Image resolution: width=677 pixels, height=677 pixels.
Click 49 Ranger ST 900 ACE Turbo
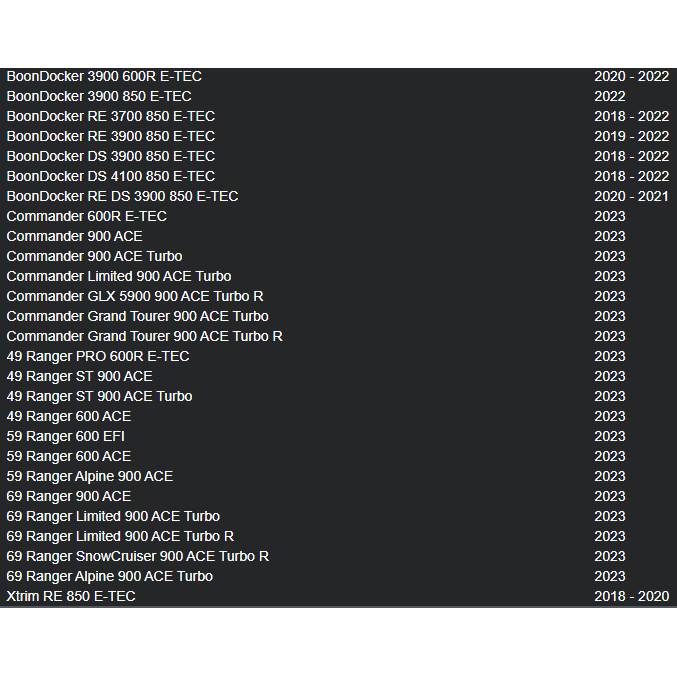click(99, 396)
